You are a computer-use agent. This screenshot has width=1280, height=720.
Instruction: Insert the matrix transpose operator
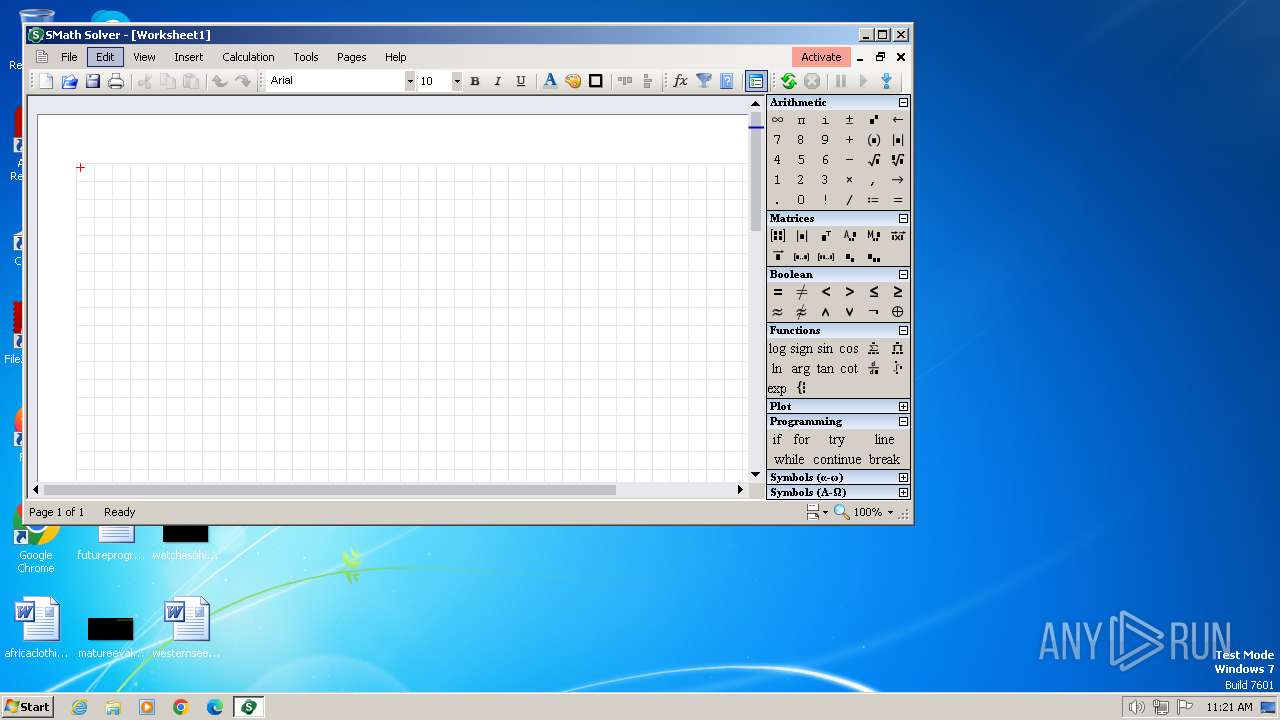point(825,236)
